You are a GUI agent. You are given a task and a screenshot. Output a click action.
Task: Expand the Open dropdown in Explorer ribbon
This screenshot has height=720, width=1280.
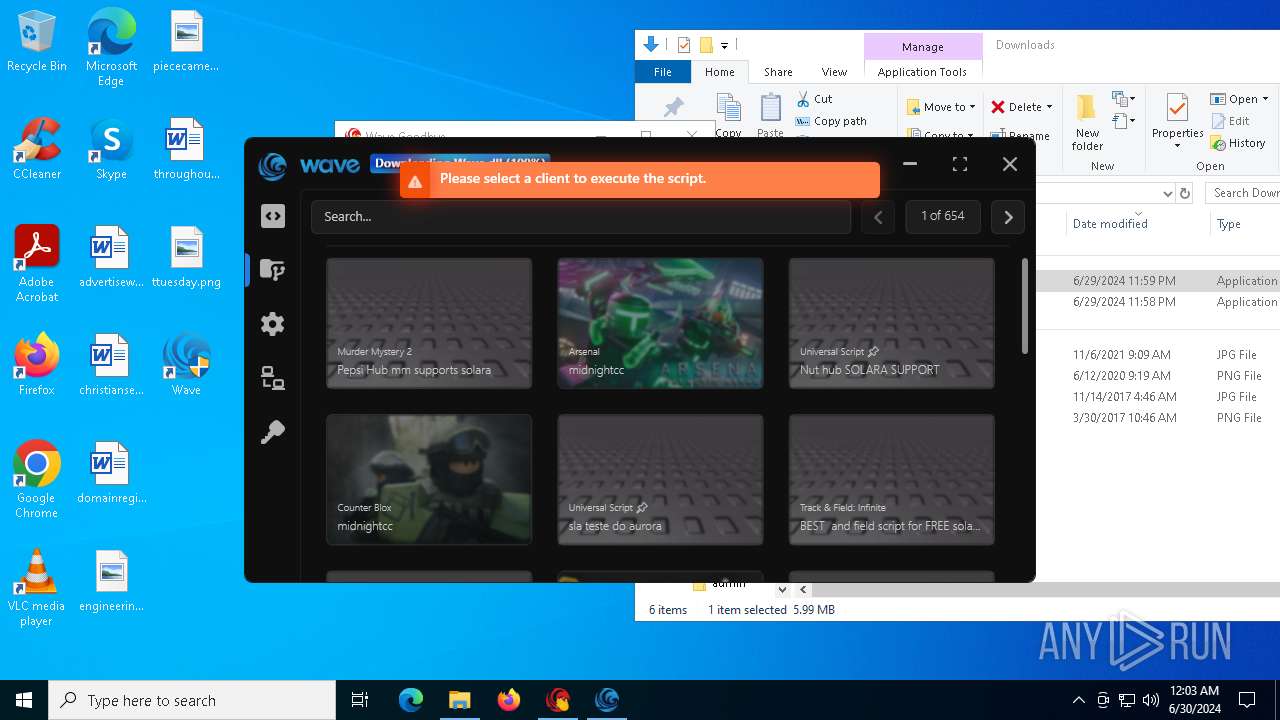coord(1265,99)
